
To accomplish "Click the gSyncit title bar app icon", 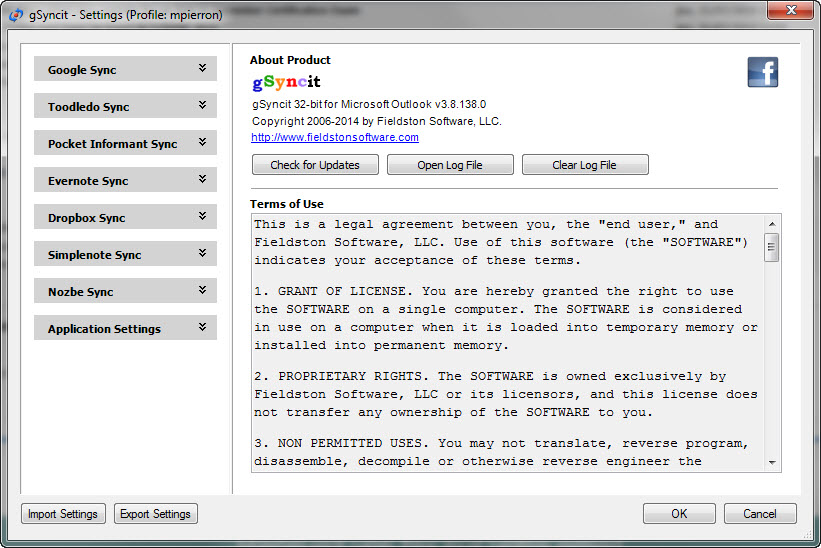I will pyautogui.click(x=16, y=15).
